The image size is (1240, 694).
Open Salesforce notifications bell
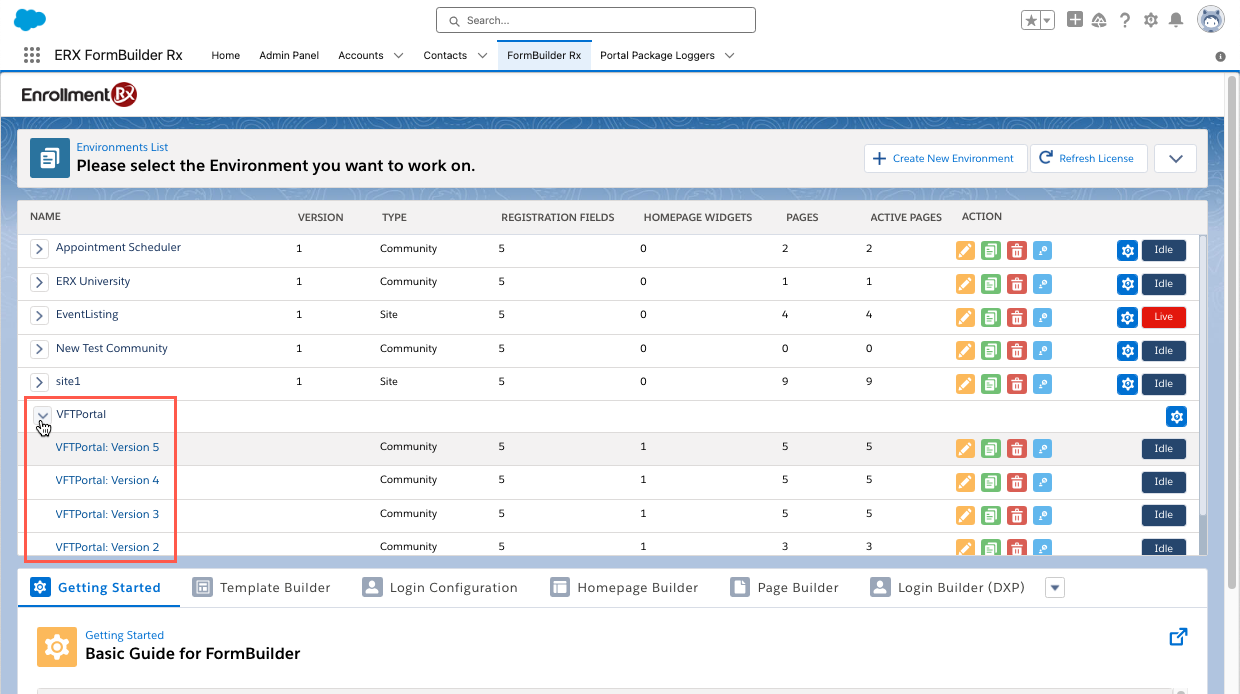point(1176,20)
